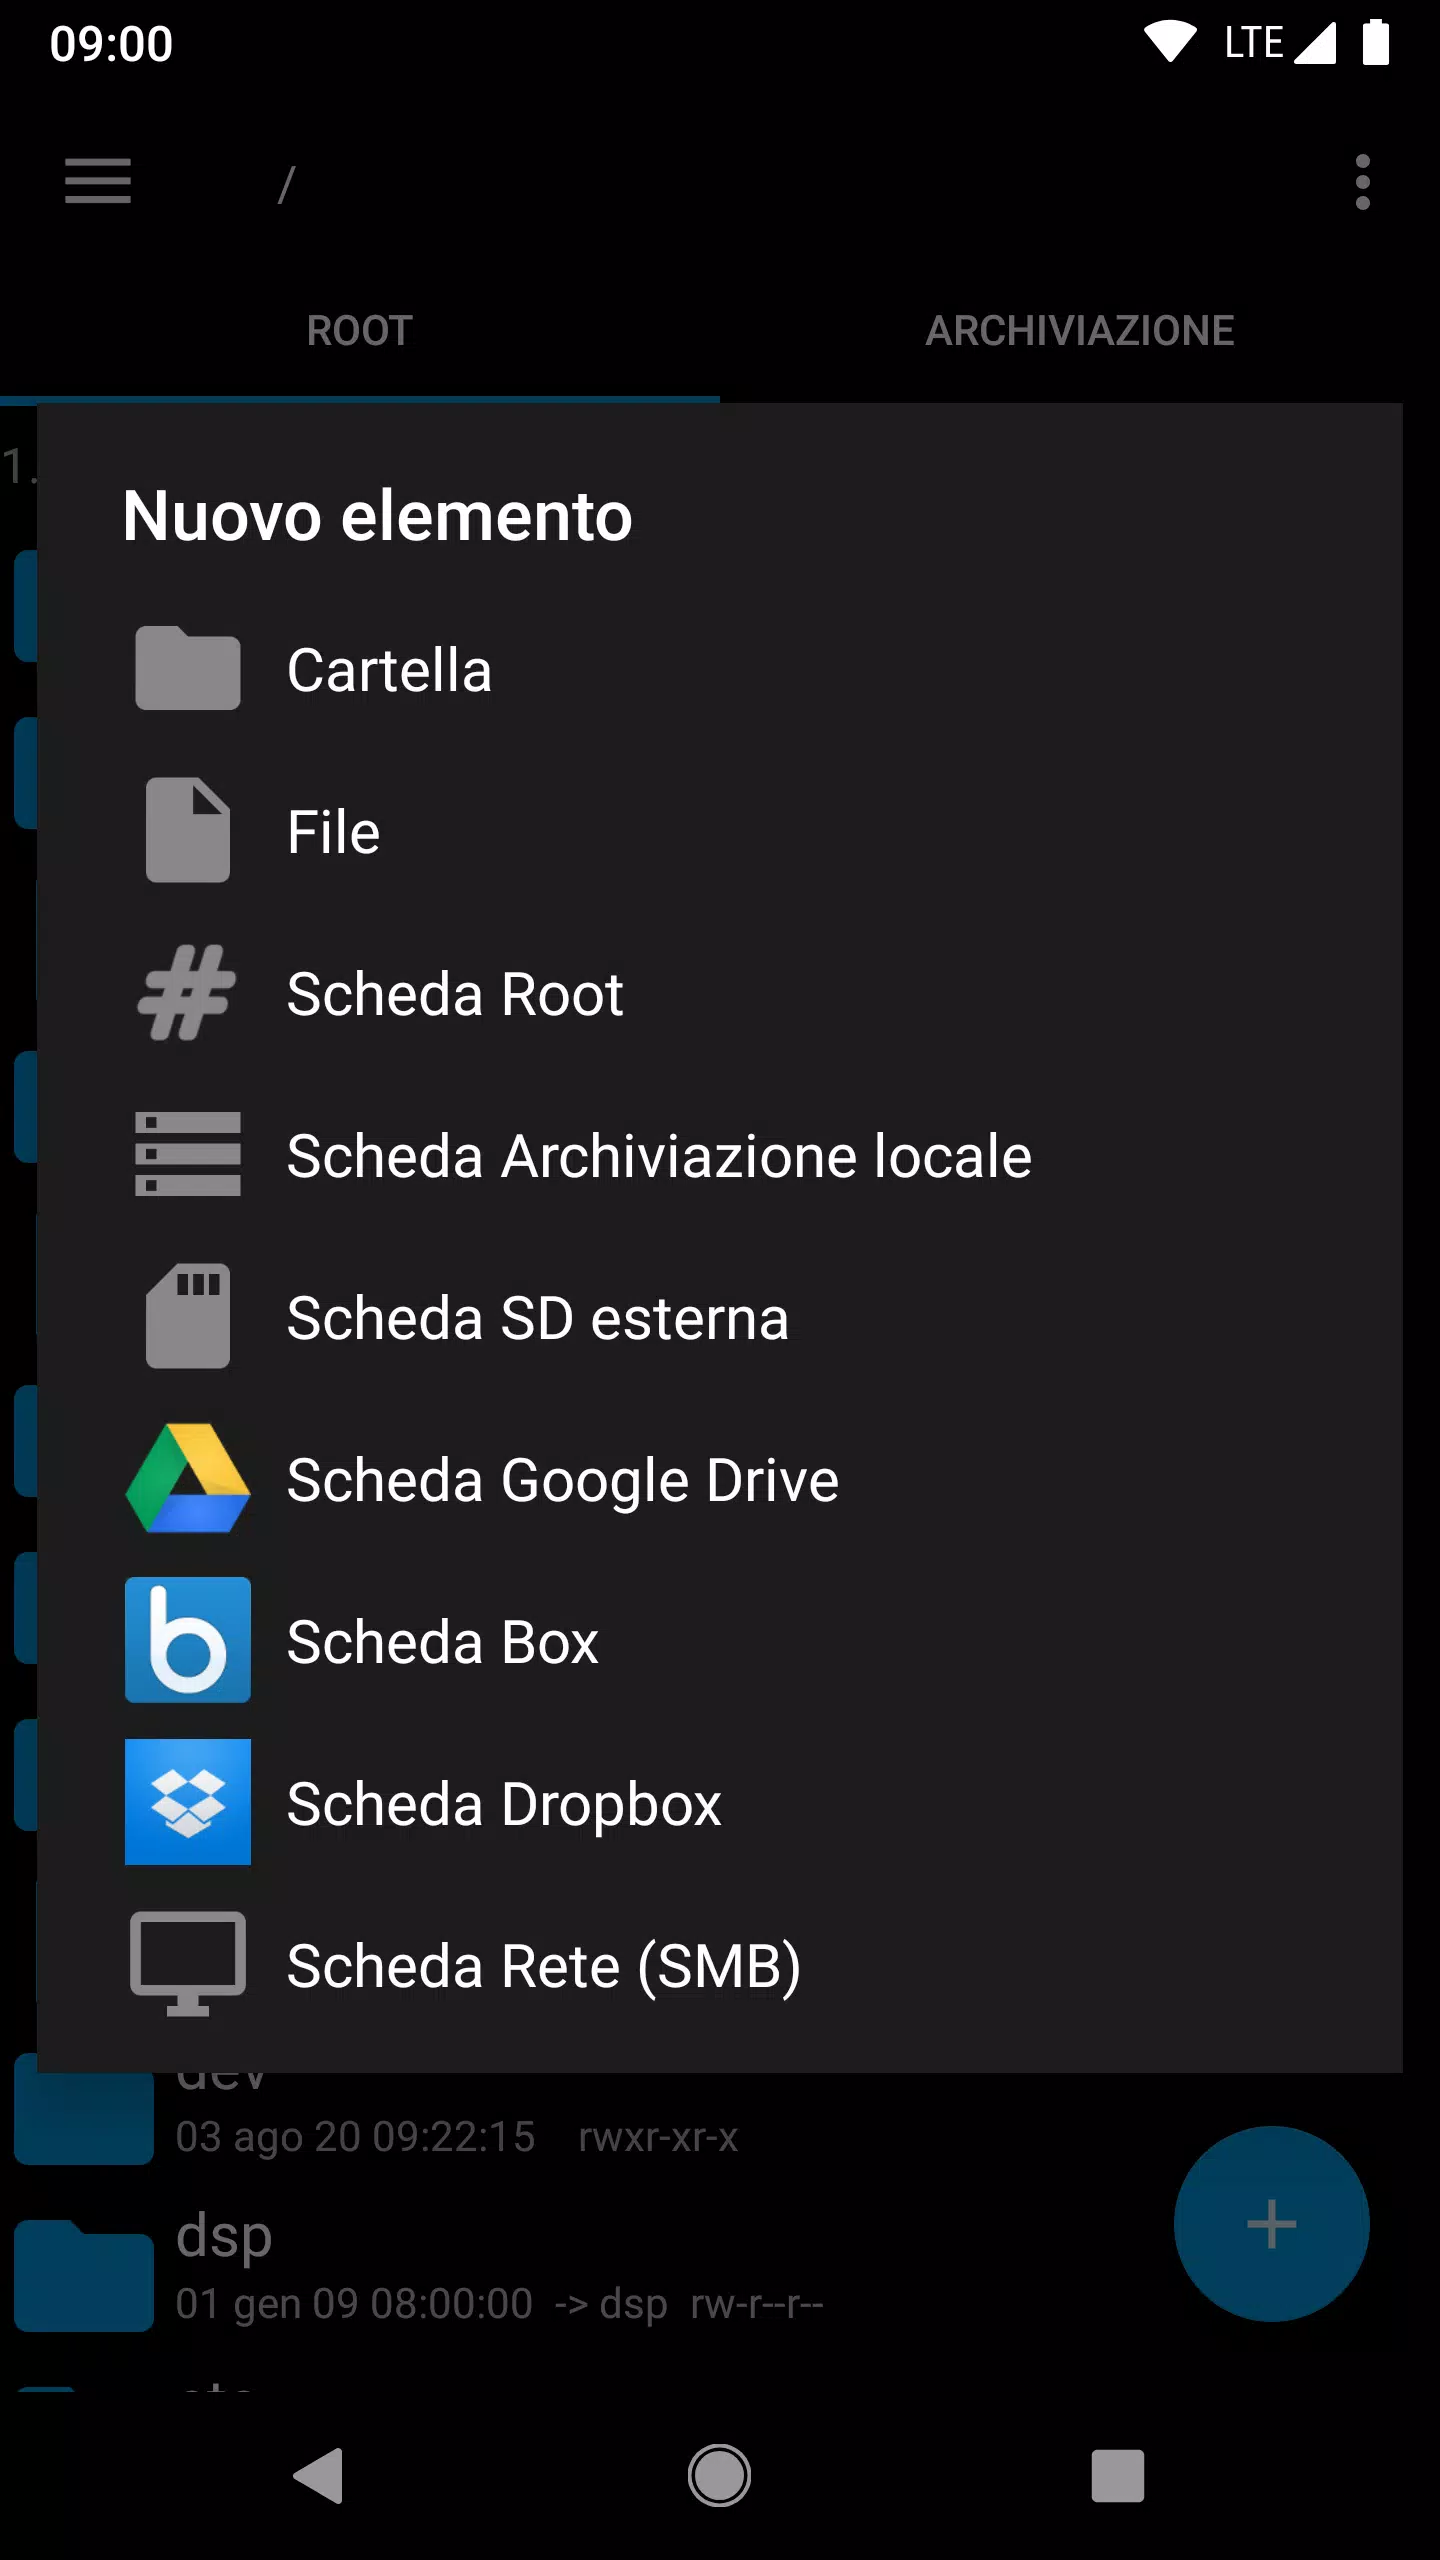The height and width of the screenshot is (2560, 1440).
Task: Choose Scheda Rete (SMB) option
Action: (x=720, y=1965)
